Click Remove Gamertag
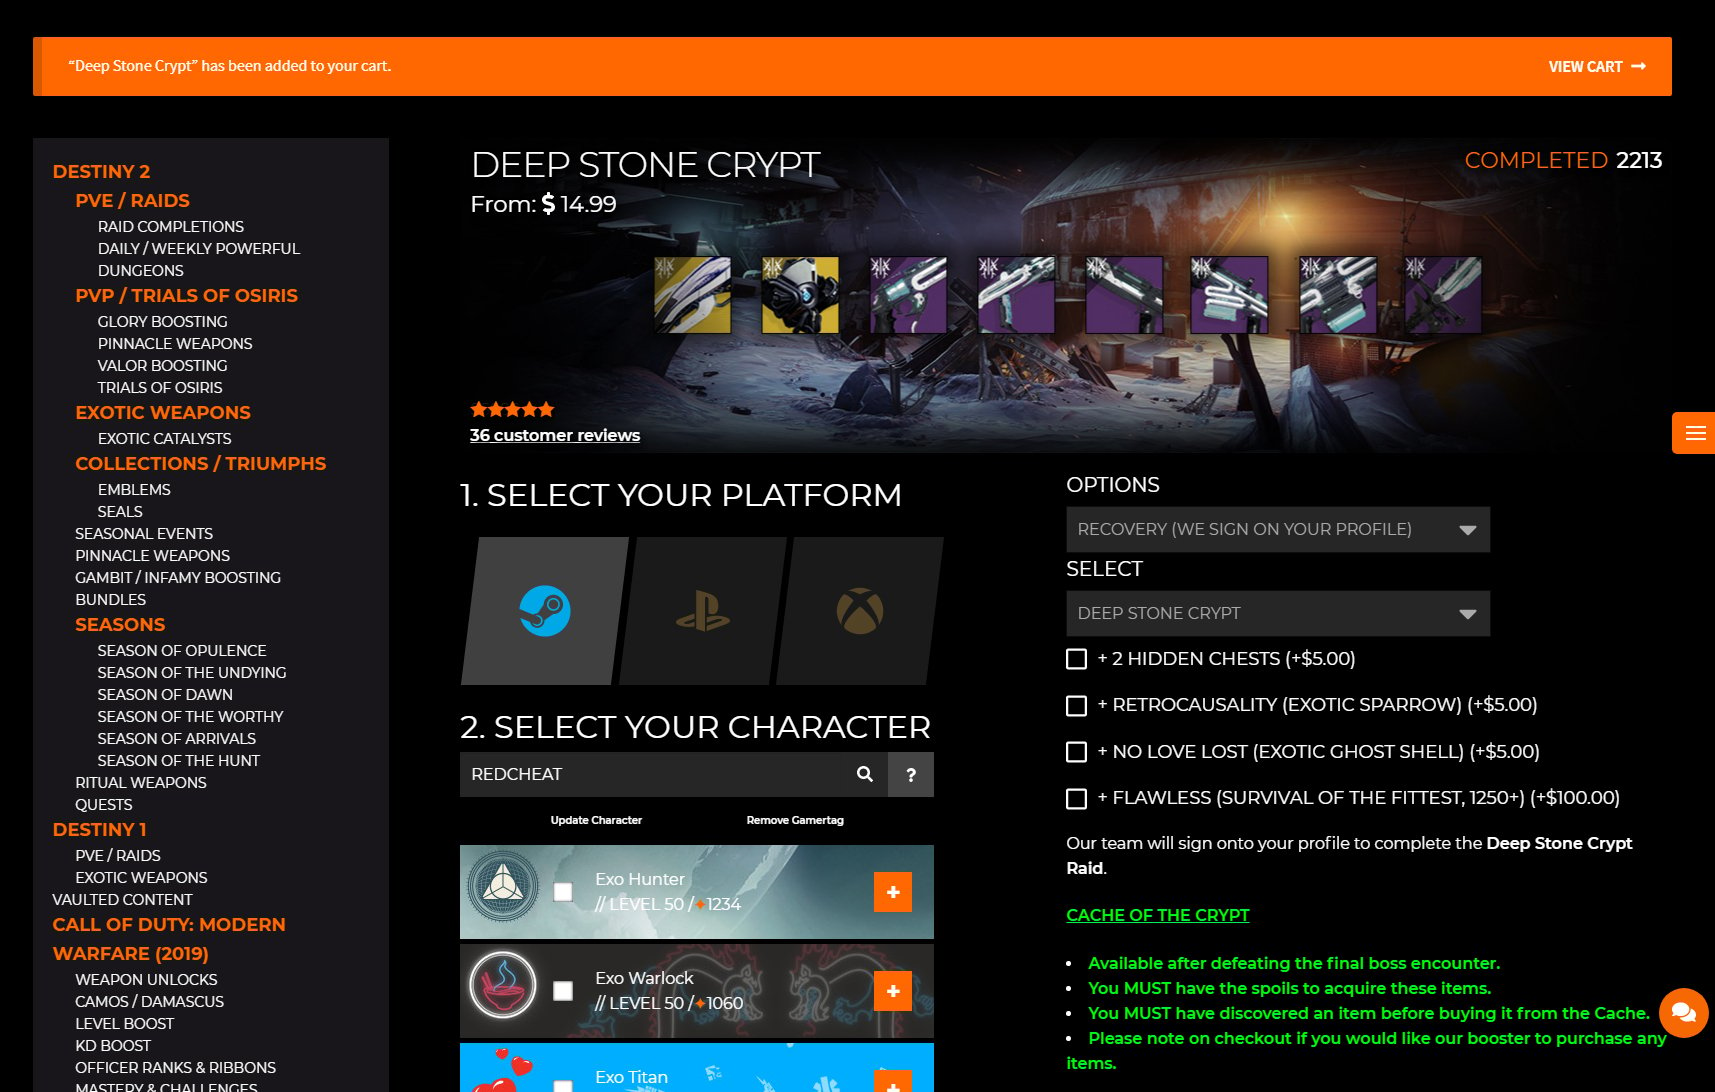Viewport: 1715px width, 1092px height. click(795, 820)
